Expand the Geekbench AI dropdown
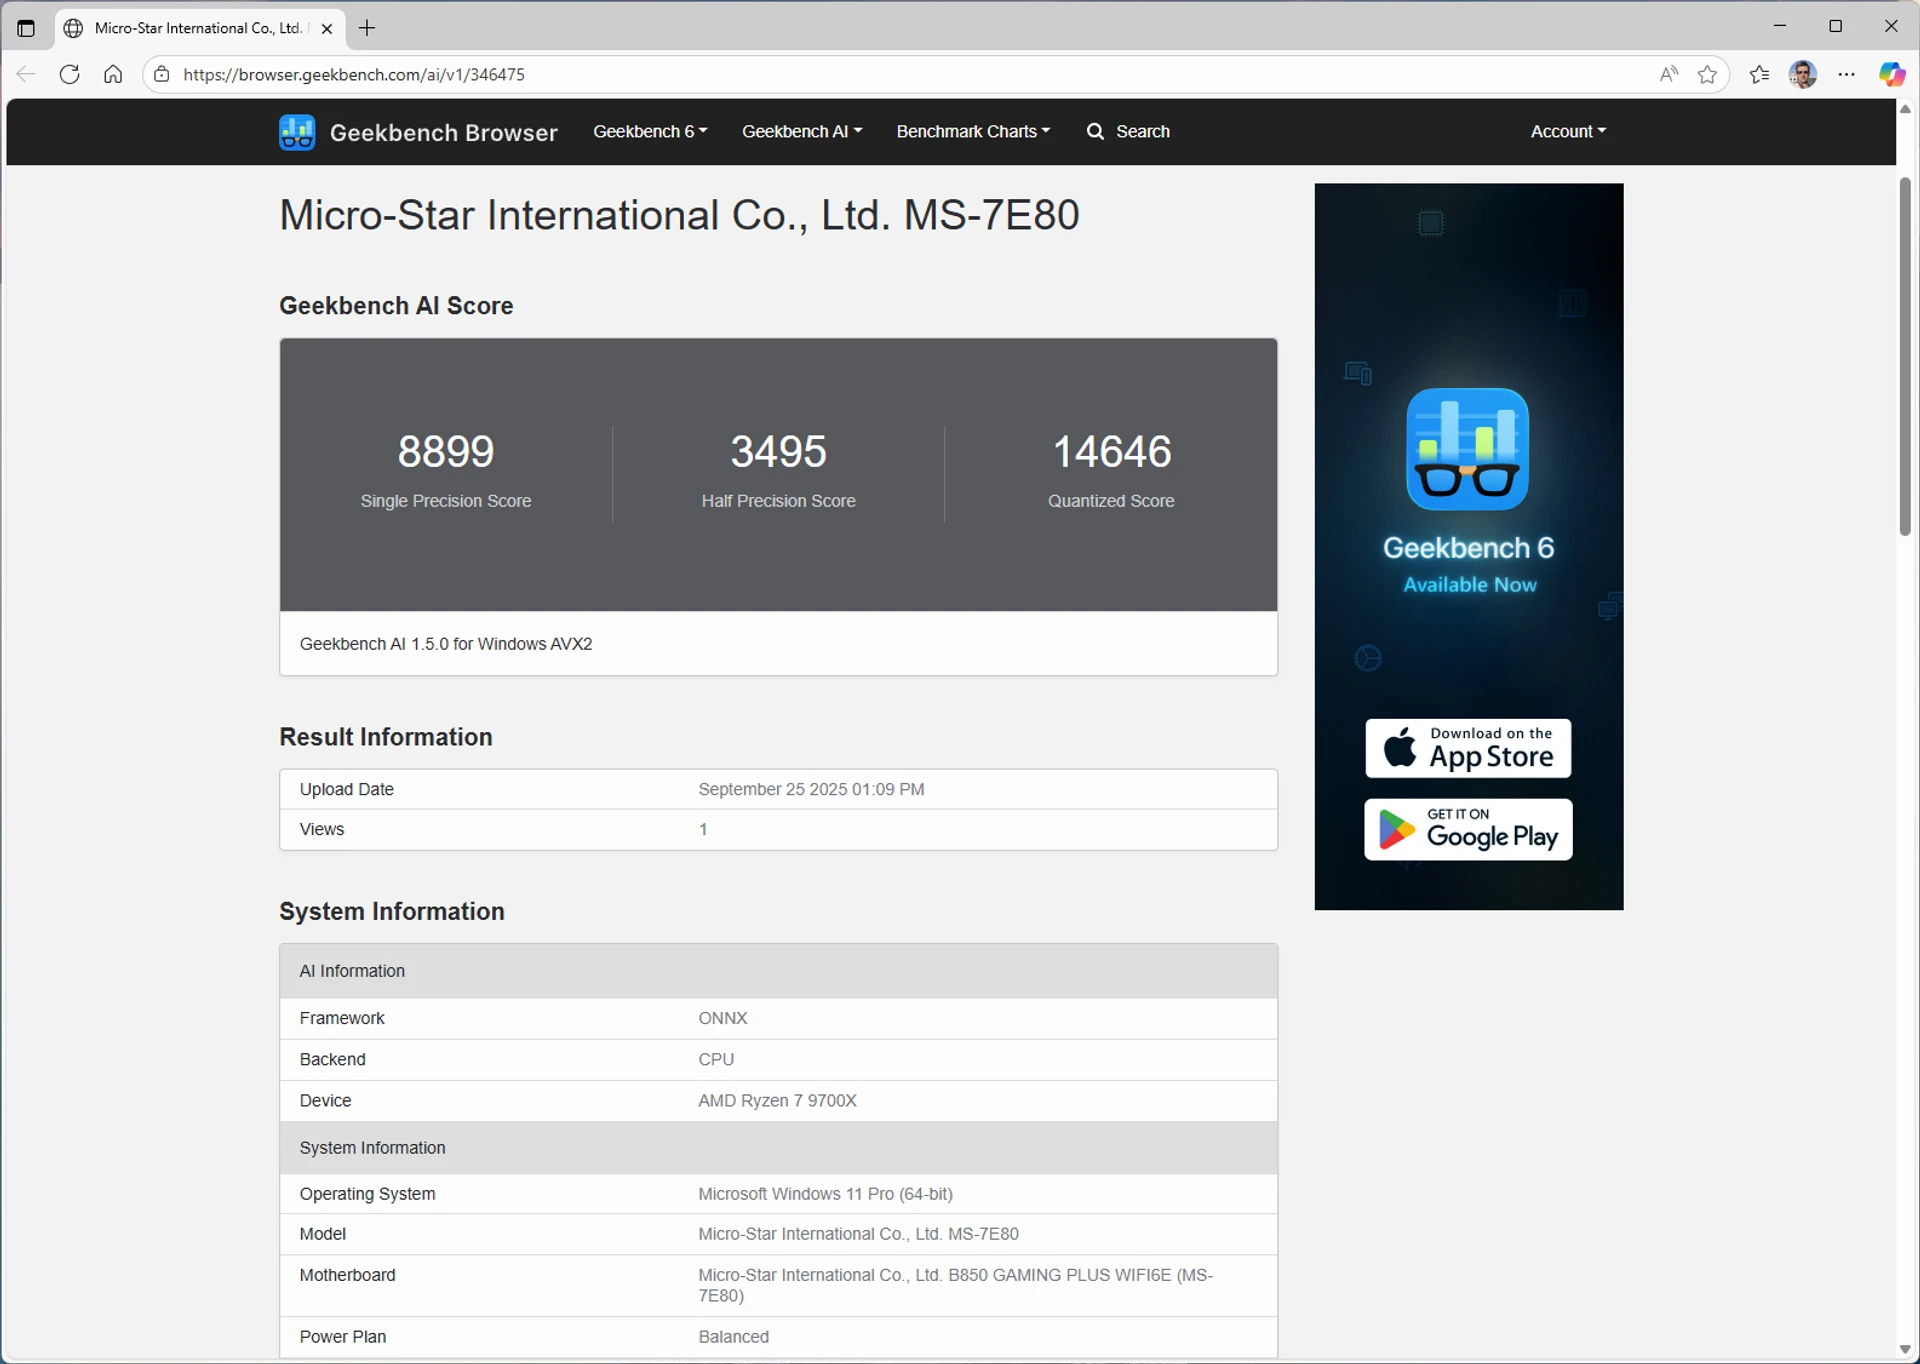 point(801,131)
